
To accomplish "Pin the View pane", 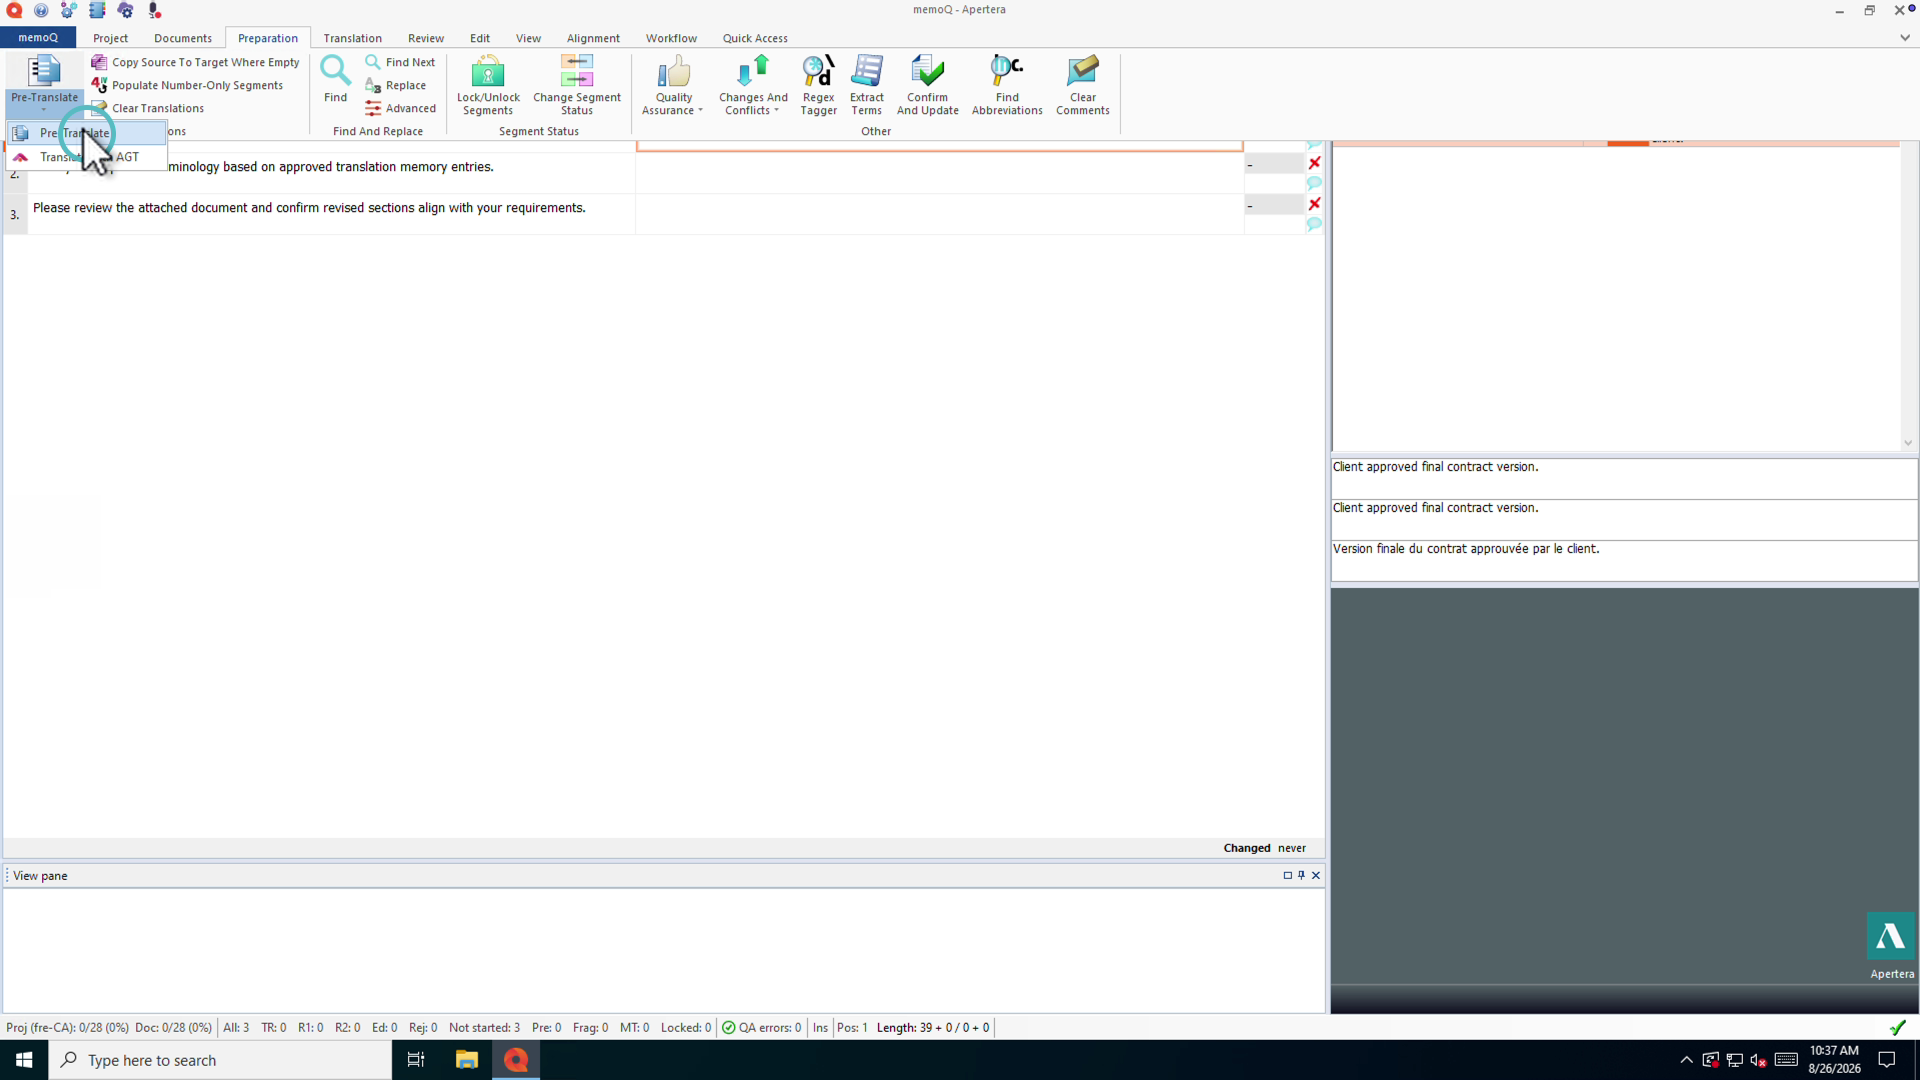I will coord(1301,875).
